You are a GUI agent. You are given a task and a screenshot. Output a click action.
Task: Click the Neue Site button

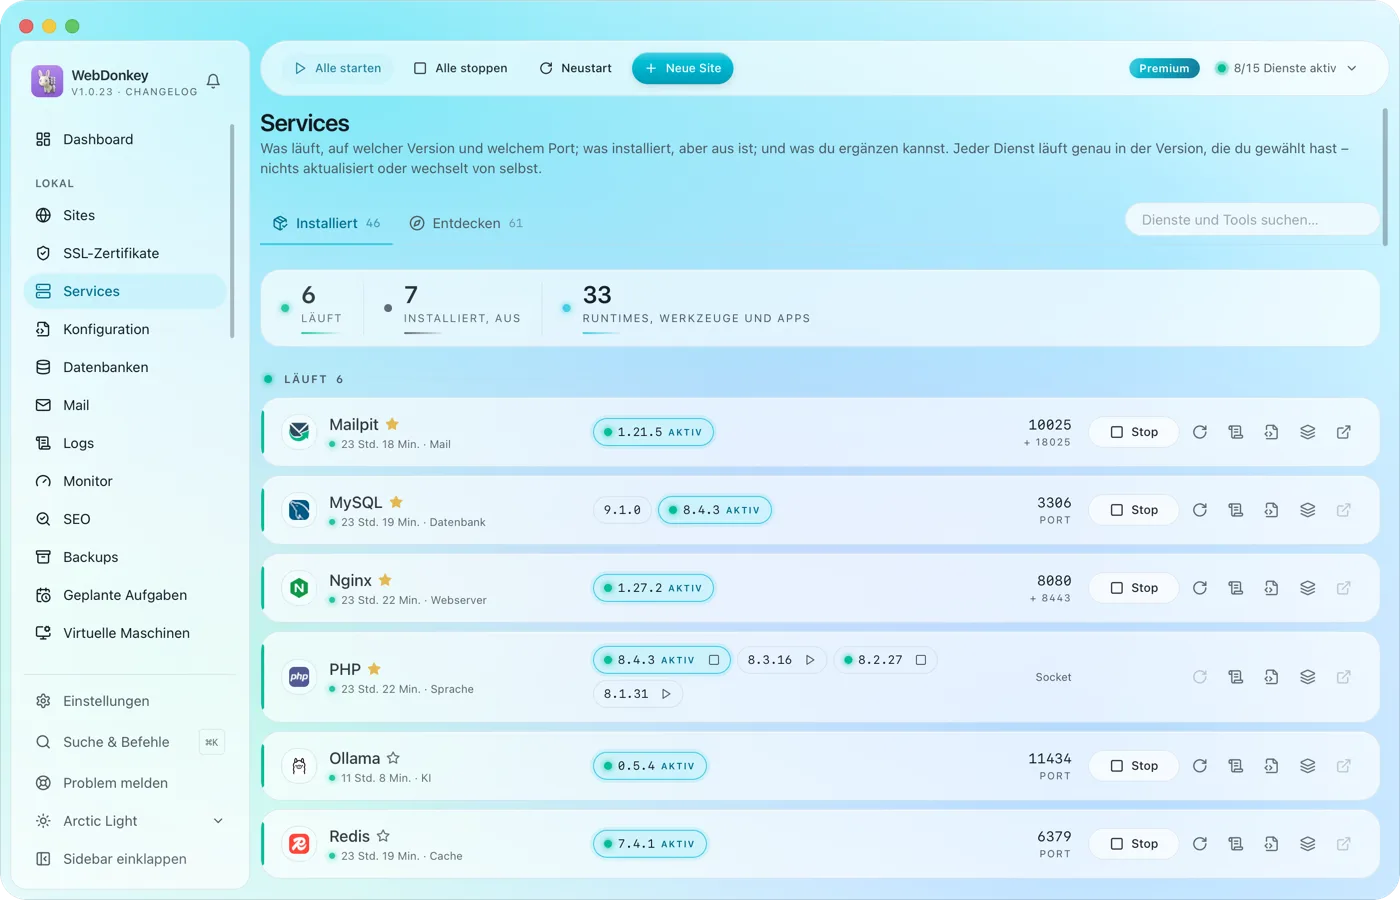pos(683,68)
